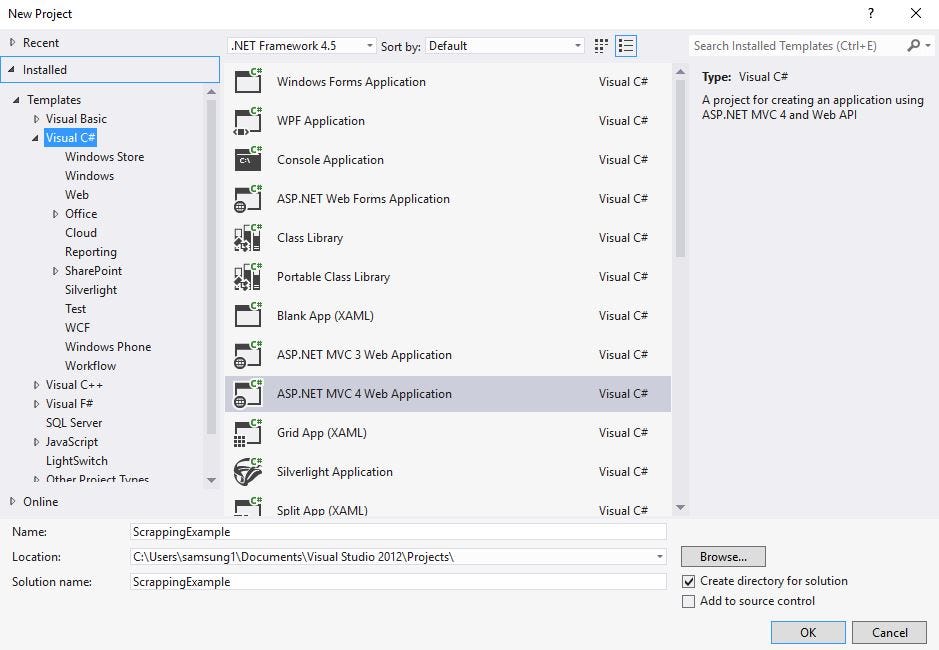Click the Portable Class Library icon
The height and width of the screenshot is (650, 939).
(x=248, y=276)
